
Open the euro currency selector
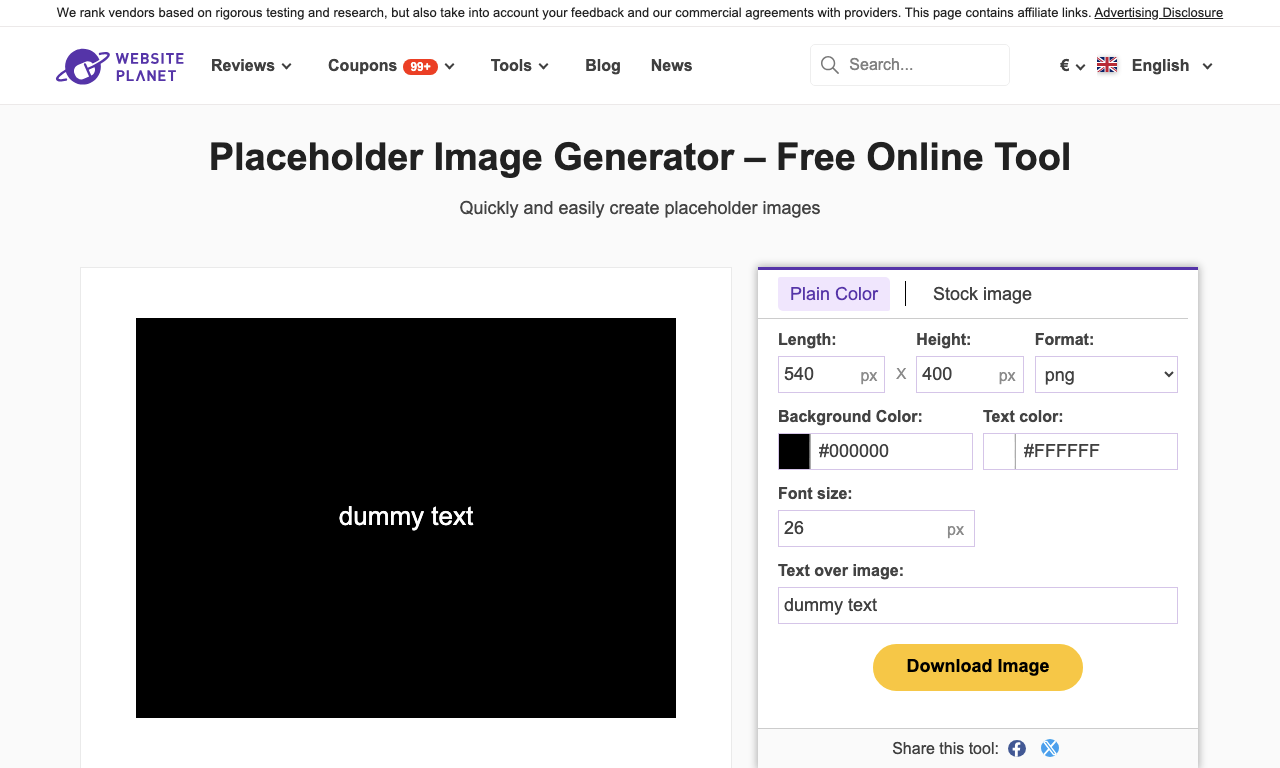tap(1072, 66)
